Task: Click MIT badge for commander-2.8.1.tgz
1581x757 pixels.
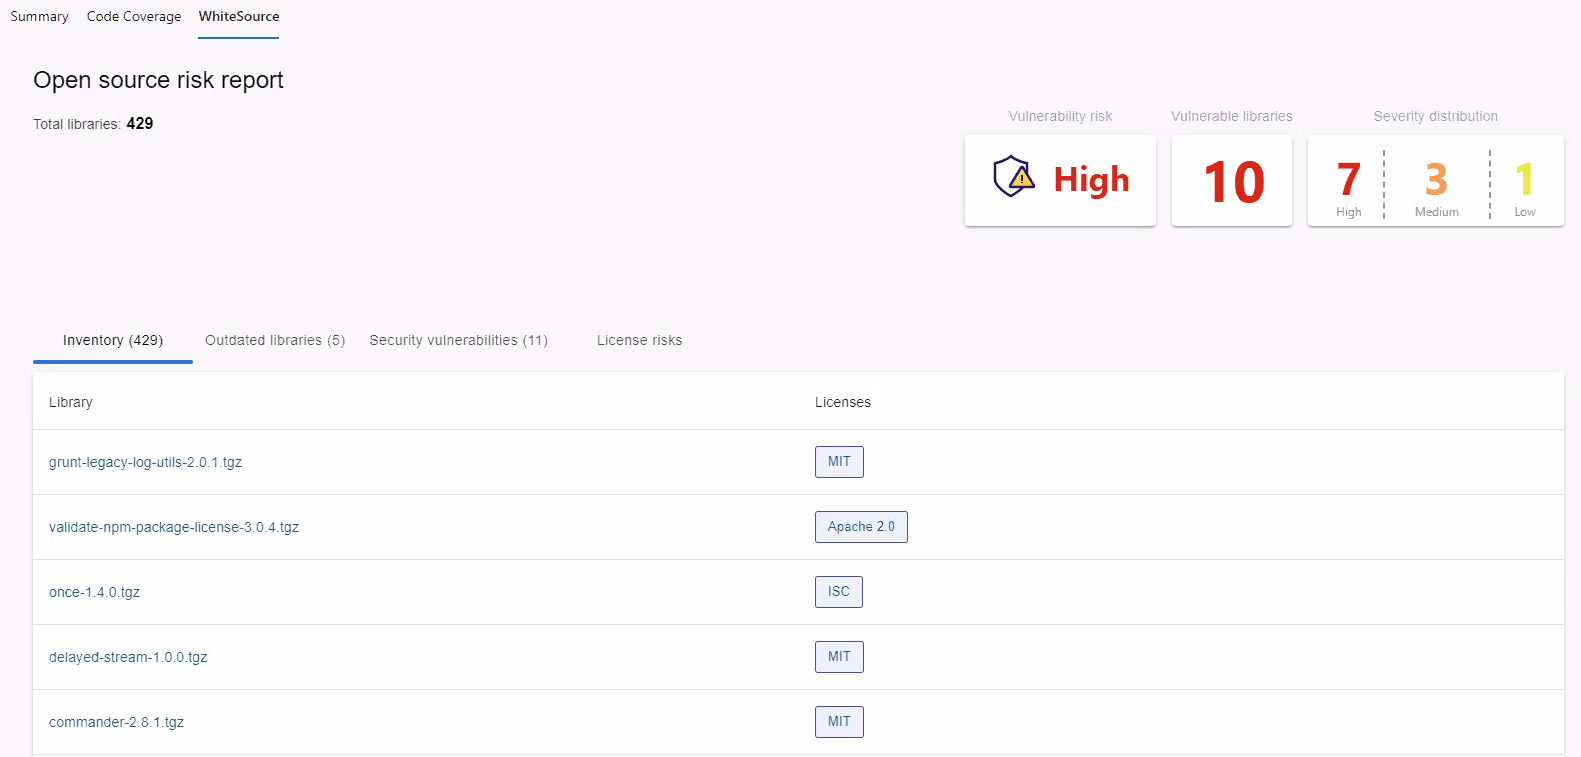Action: [839, 722]
